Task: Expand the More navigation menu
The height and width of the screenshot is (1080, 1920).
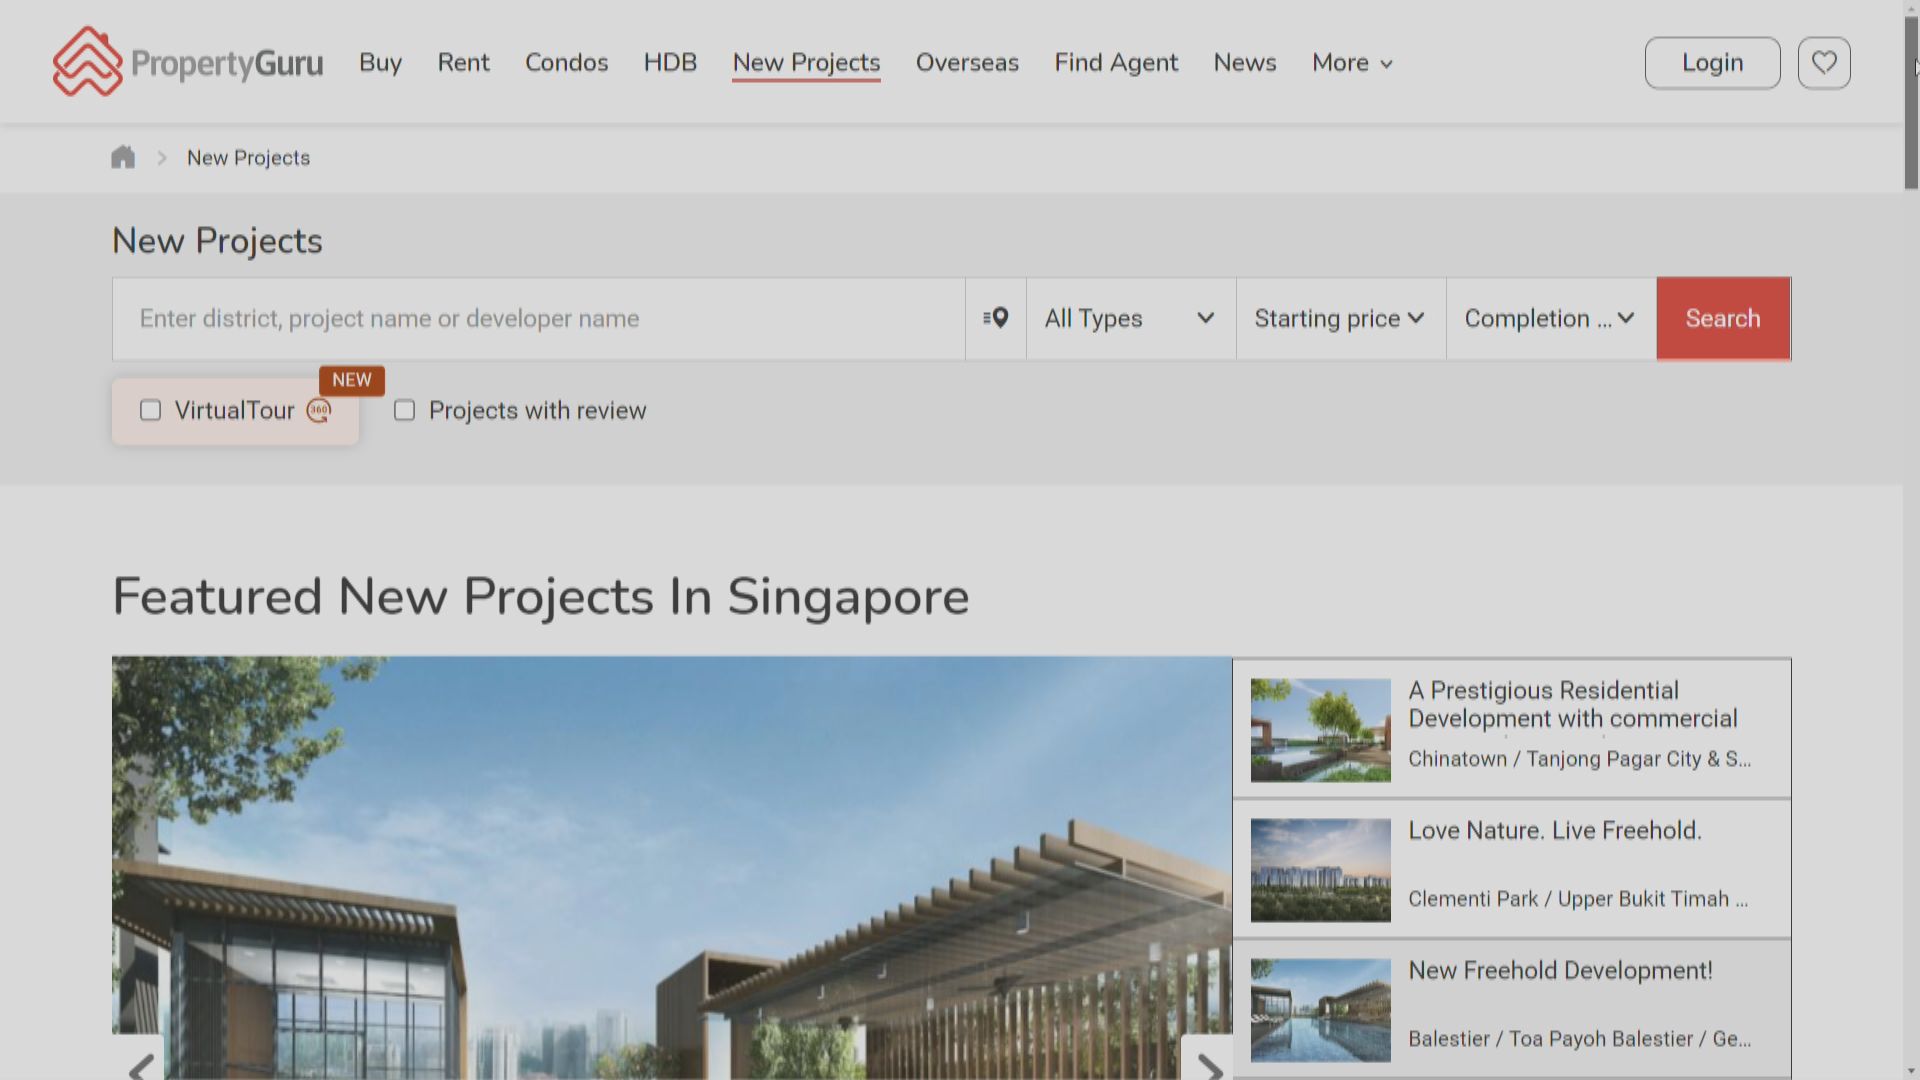Action: pyautogui.click(x=1352, y=63)
